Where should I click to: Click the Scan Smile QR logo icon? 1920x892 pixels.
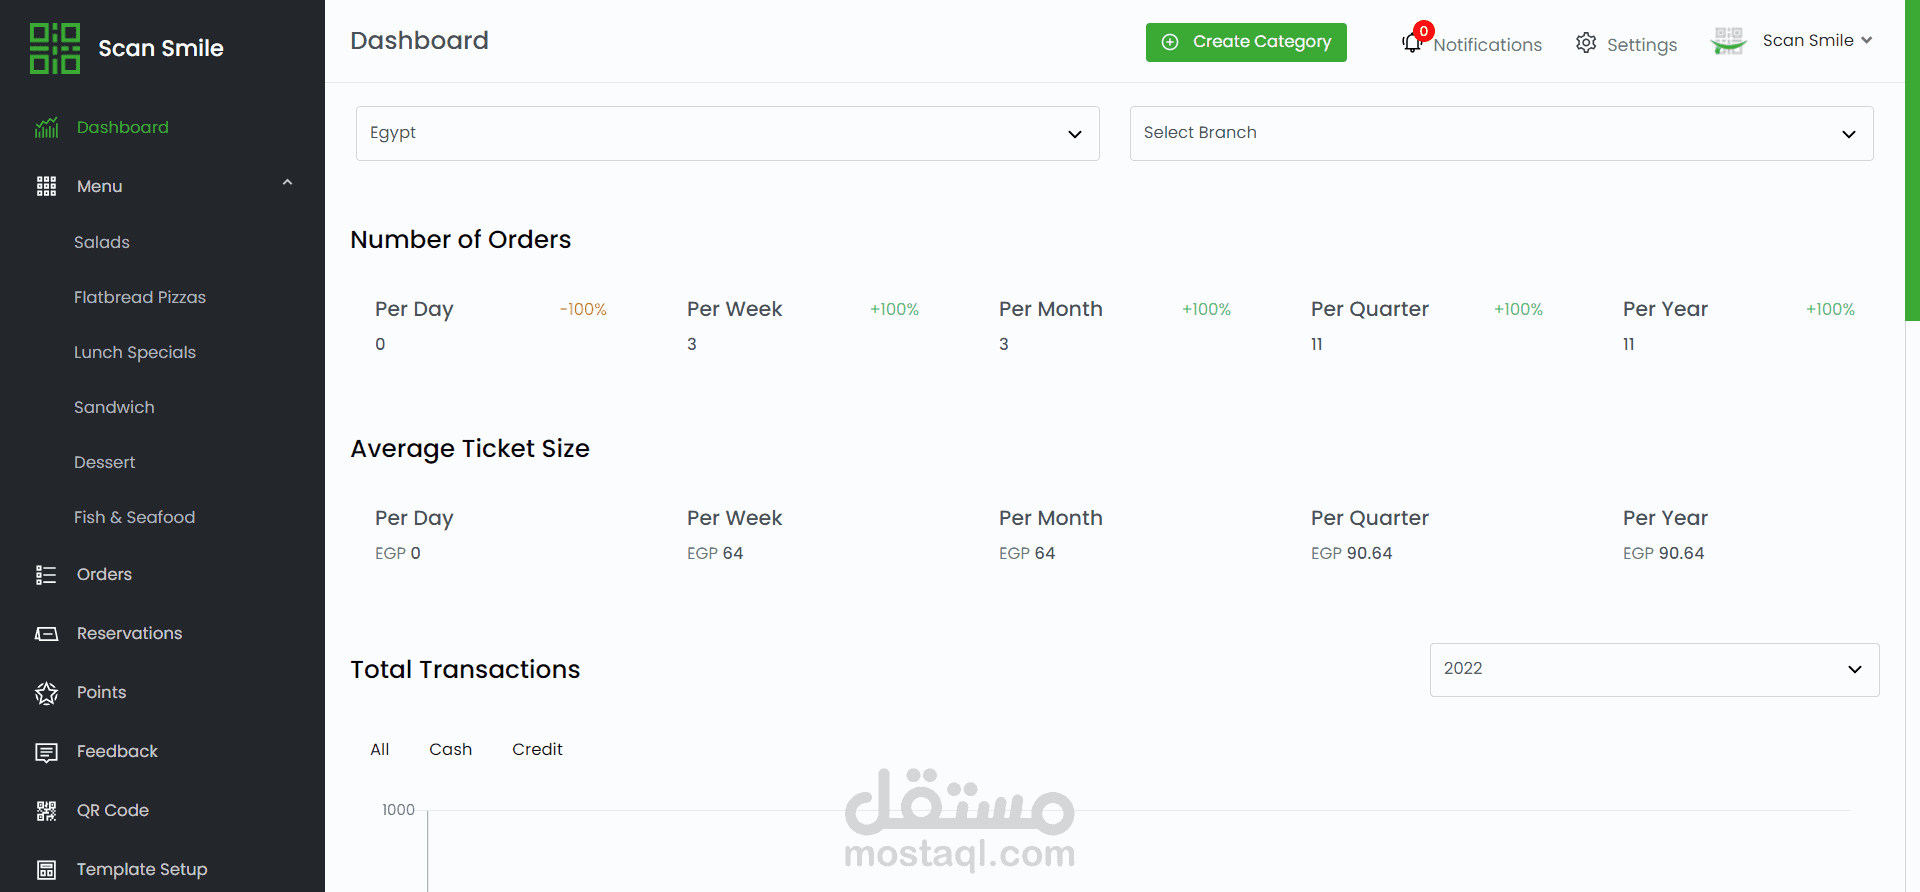pyautogui.click(x=55, y=48)
